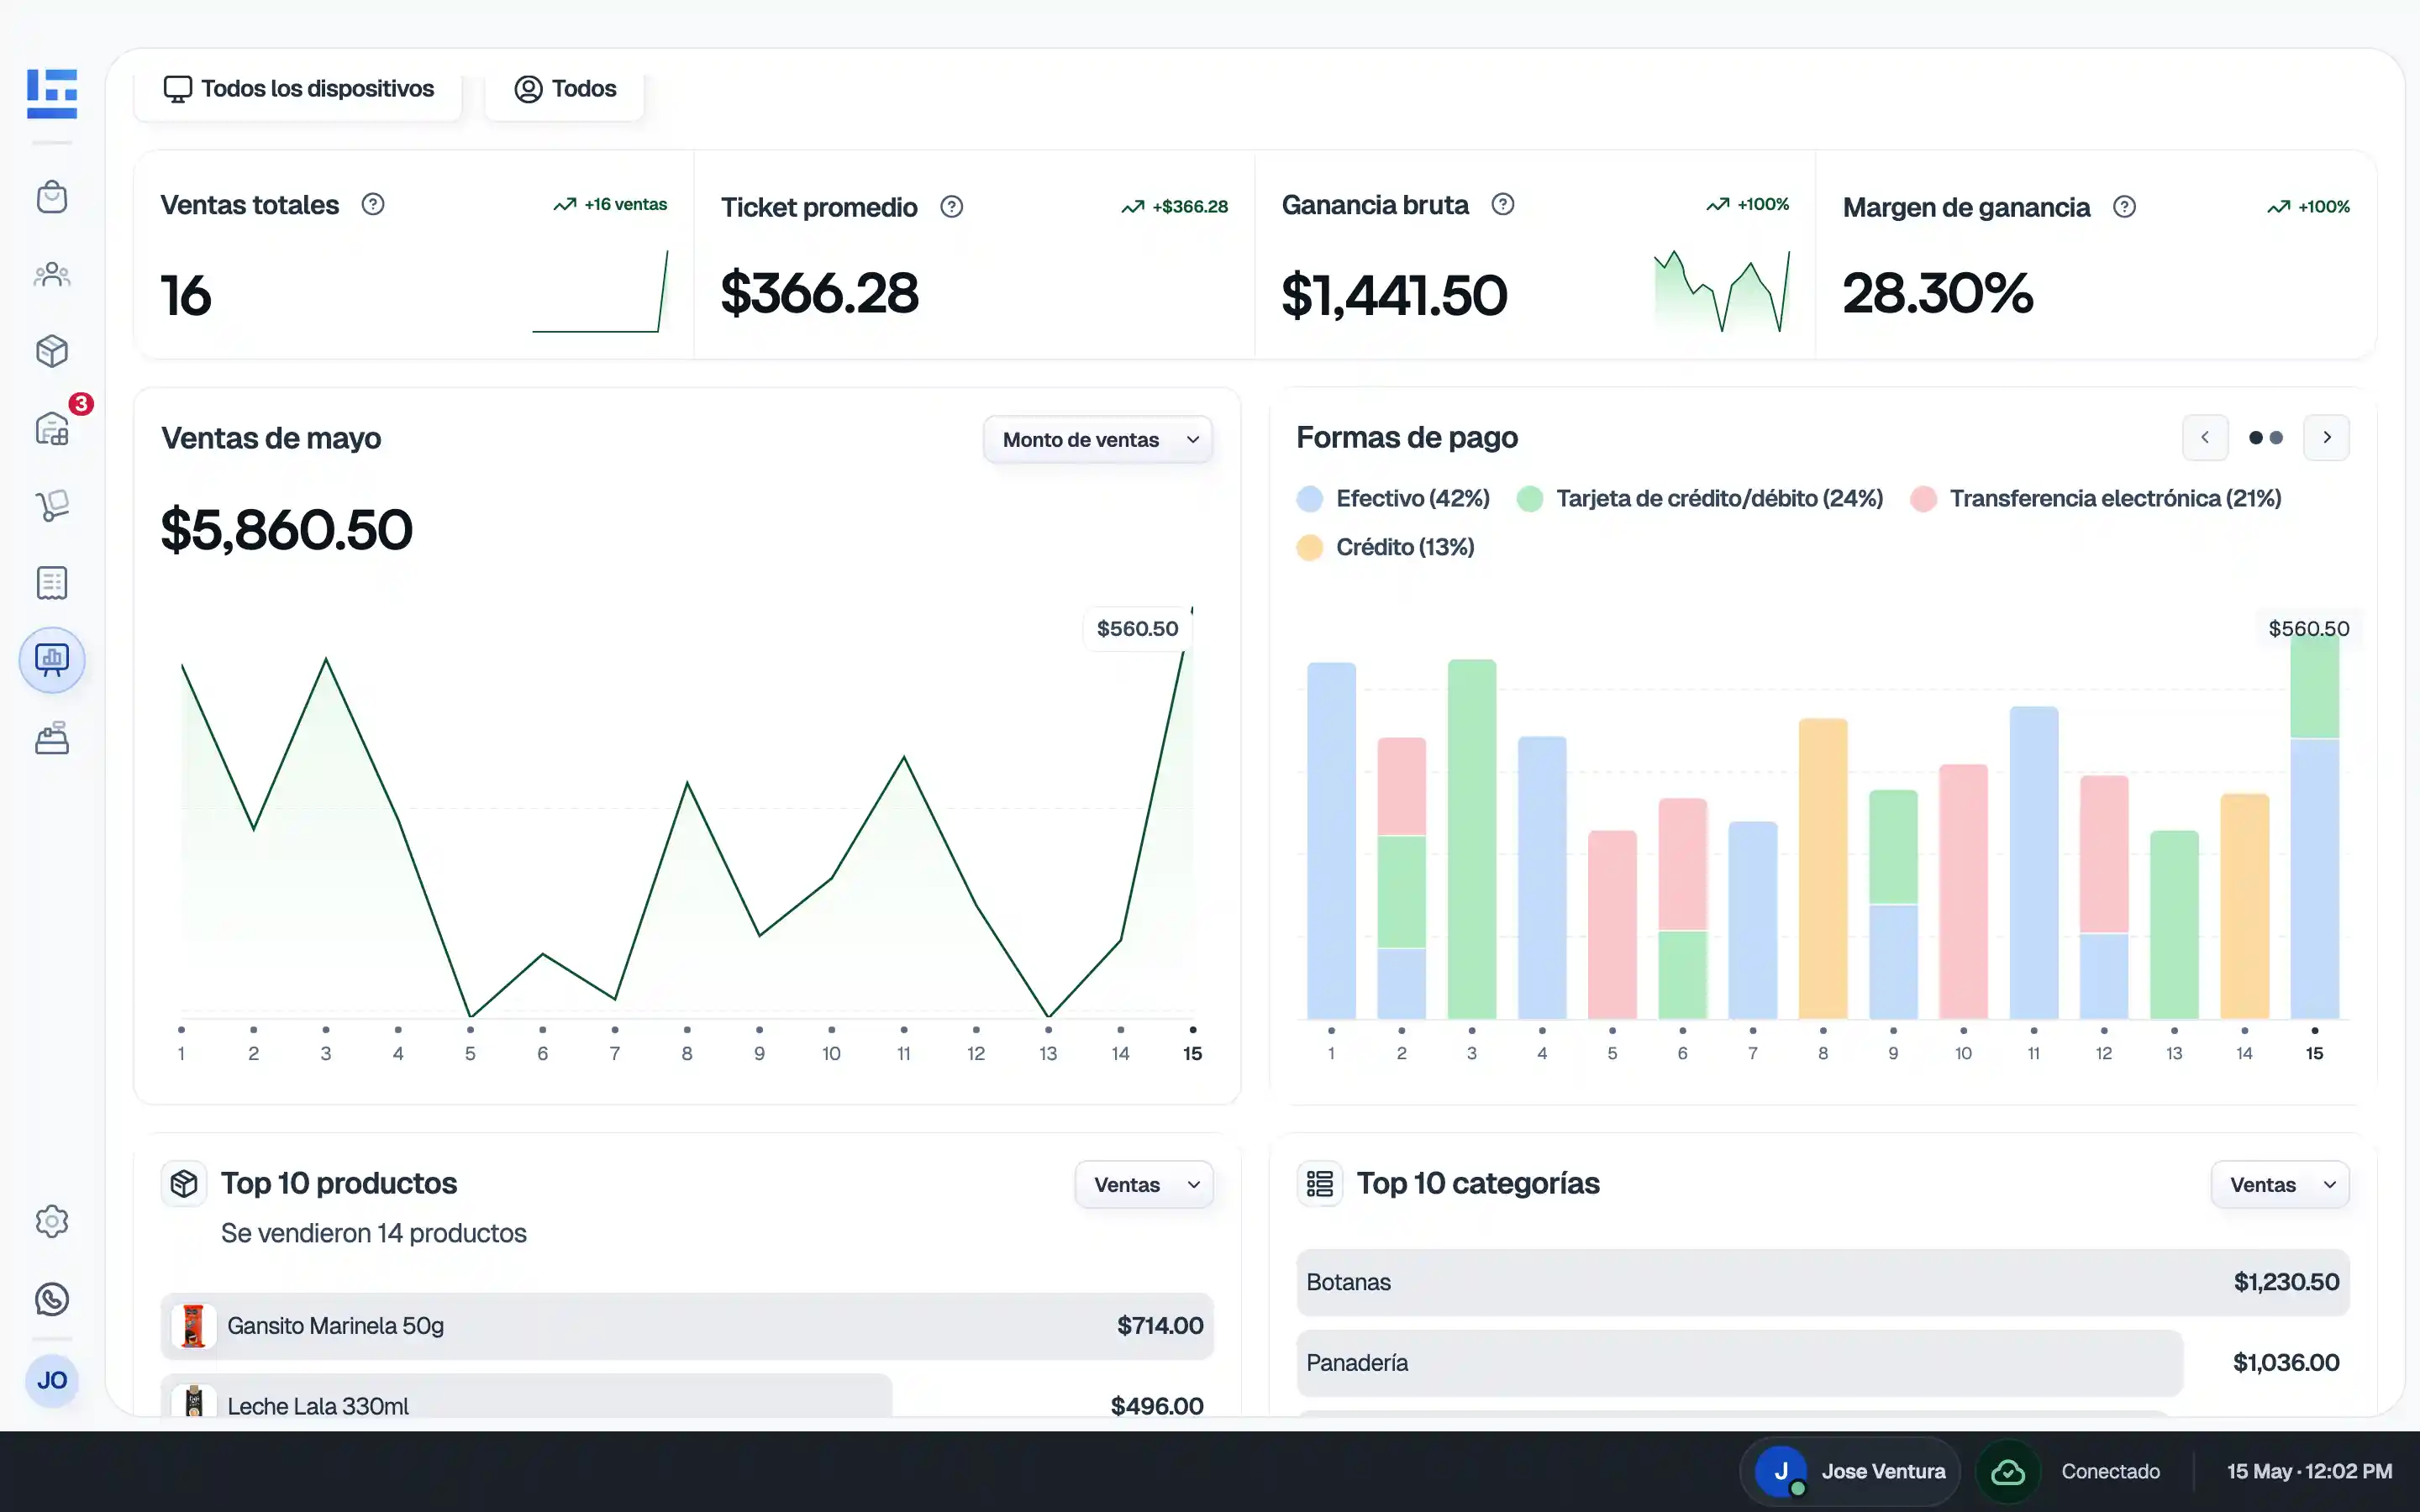Screen dimensions: 2420x1512
Task: Click the Jose Ventura user button
Action: coord(1852,1471)
